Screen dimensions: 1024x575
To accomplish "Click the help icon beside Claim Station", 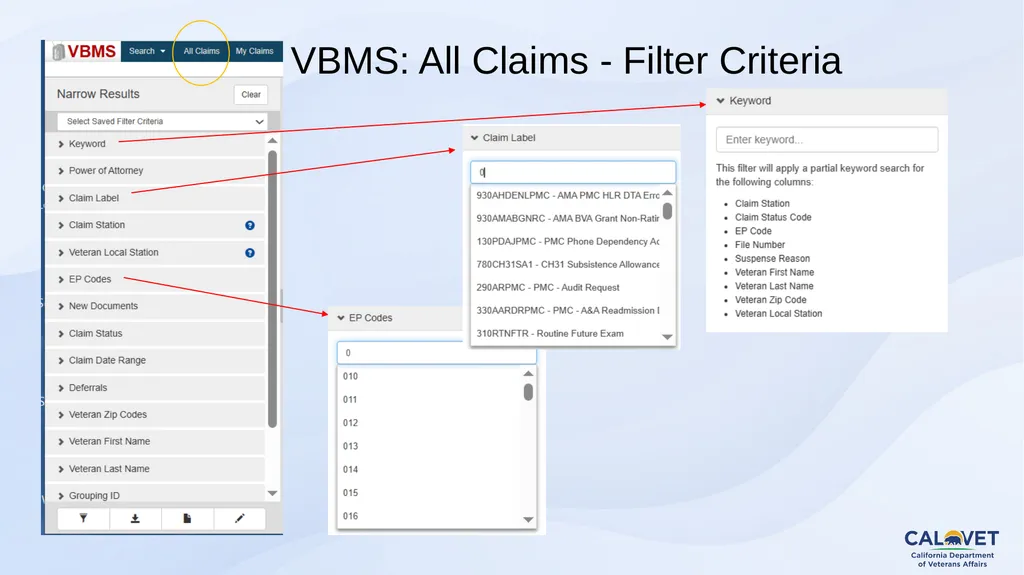I will point(249,225).
